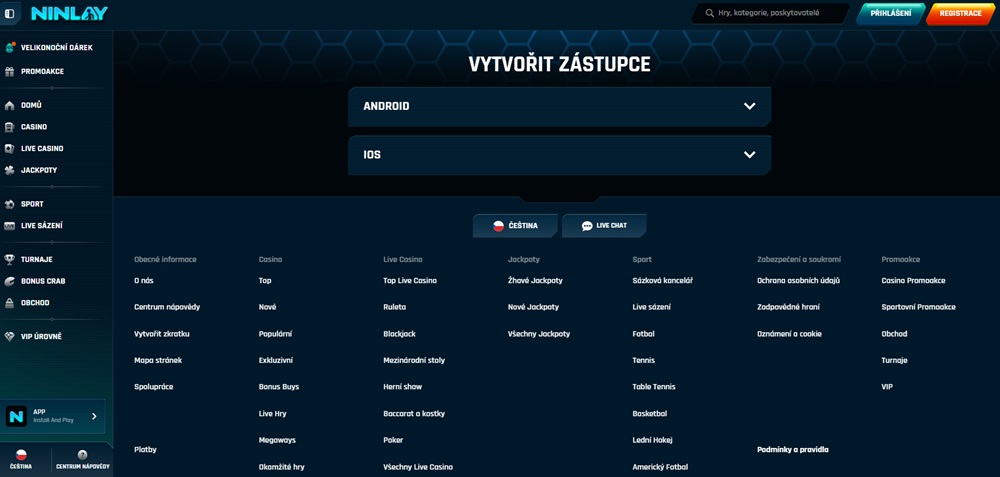Open Blackjack footer link
Viewport: 1000px width, 477px height.
click(x=399, y=334)
